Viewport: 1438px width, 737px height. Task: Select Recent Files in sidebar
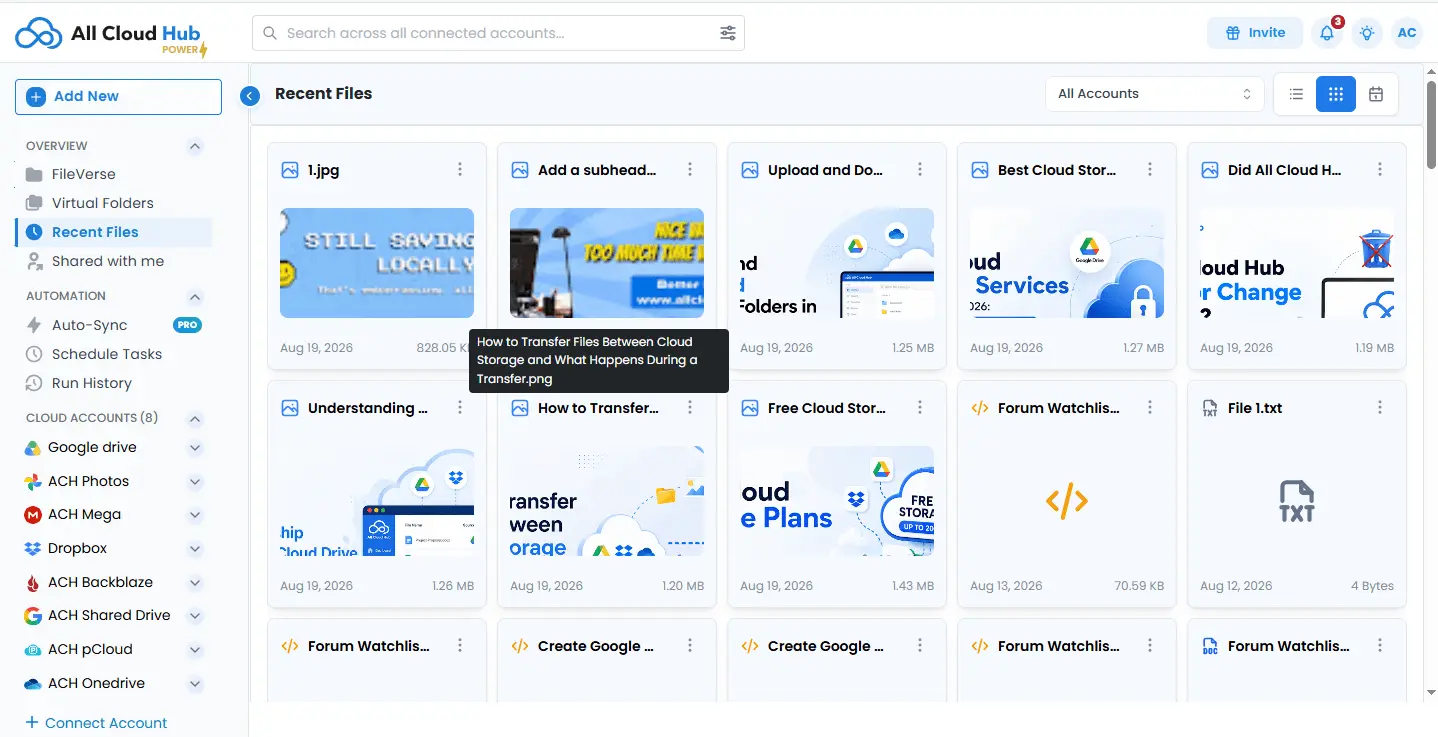point(113,232)
